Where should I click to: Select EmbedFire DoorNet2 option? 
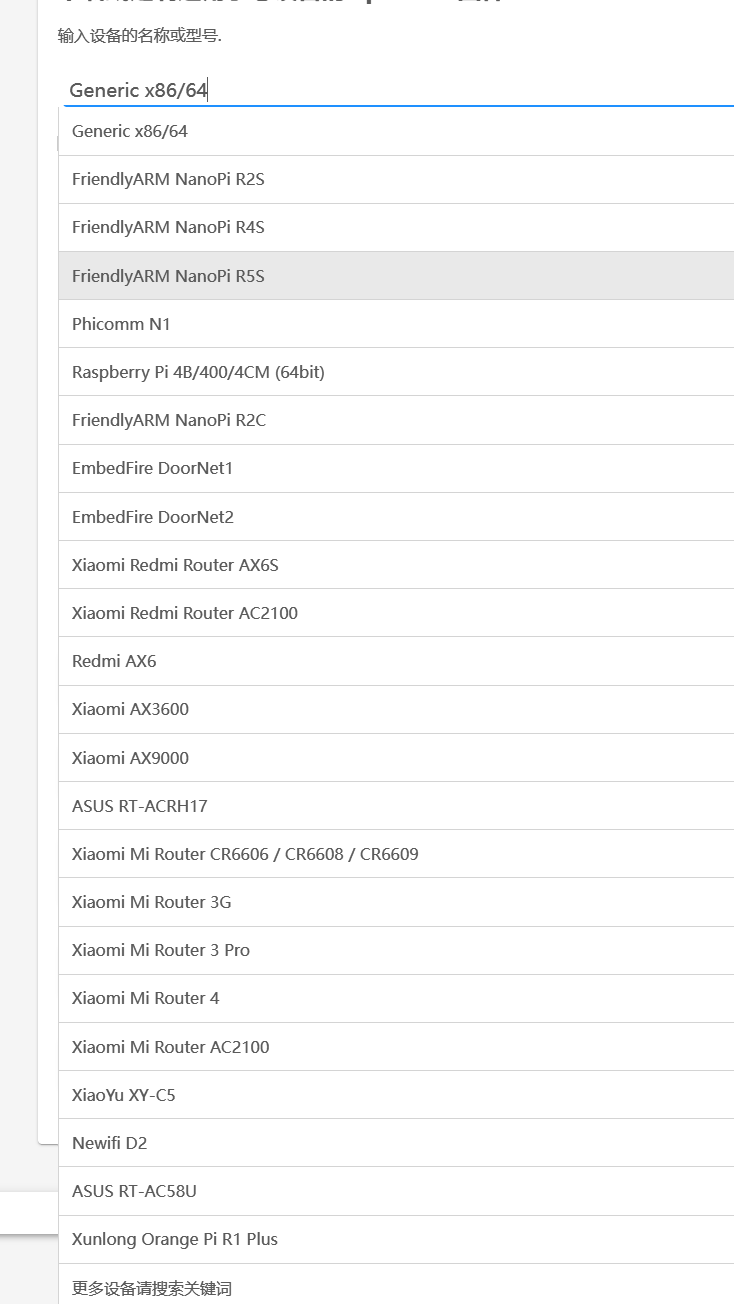coord(152,517)
